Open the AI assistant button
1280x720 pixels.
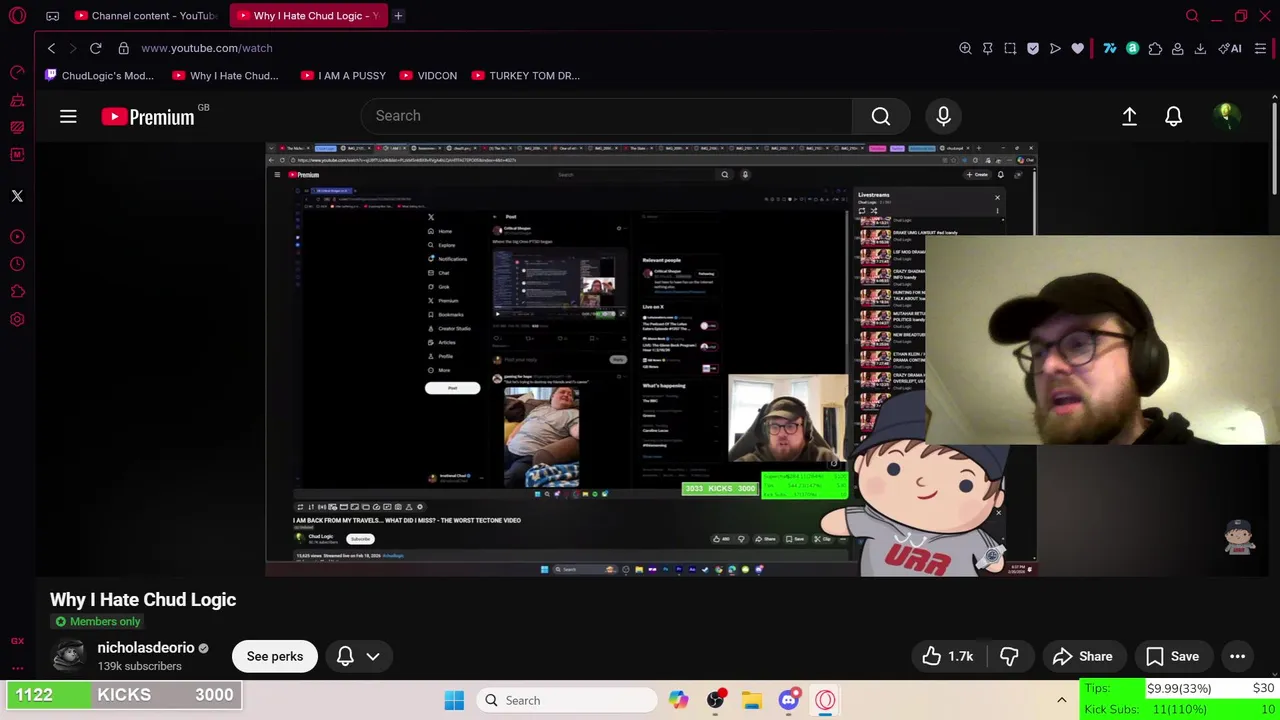1230,48
